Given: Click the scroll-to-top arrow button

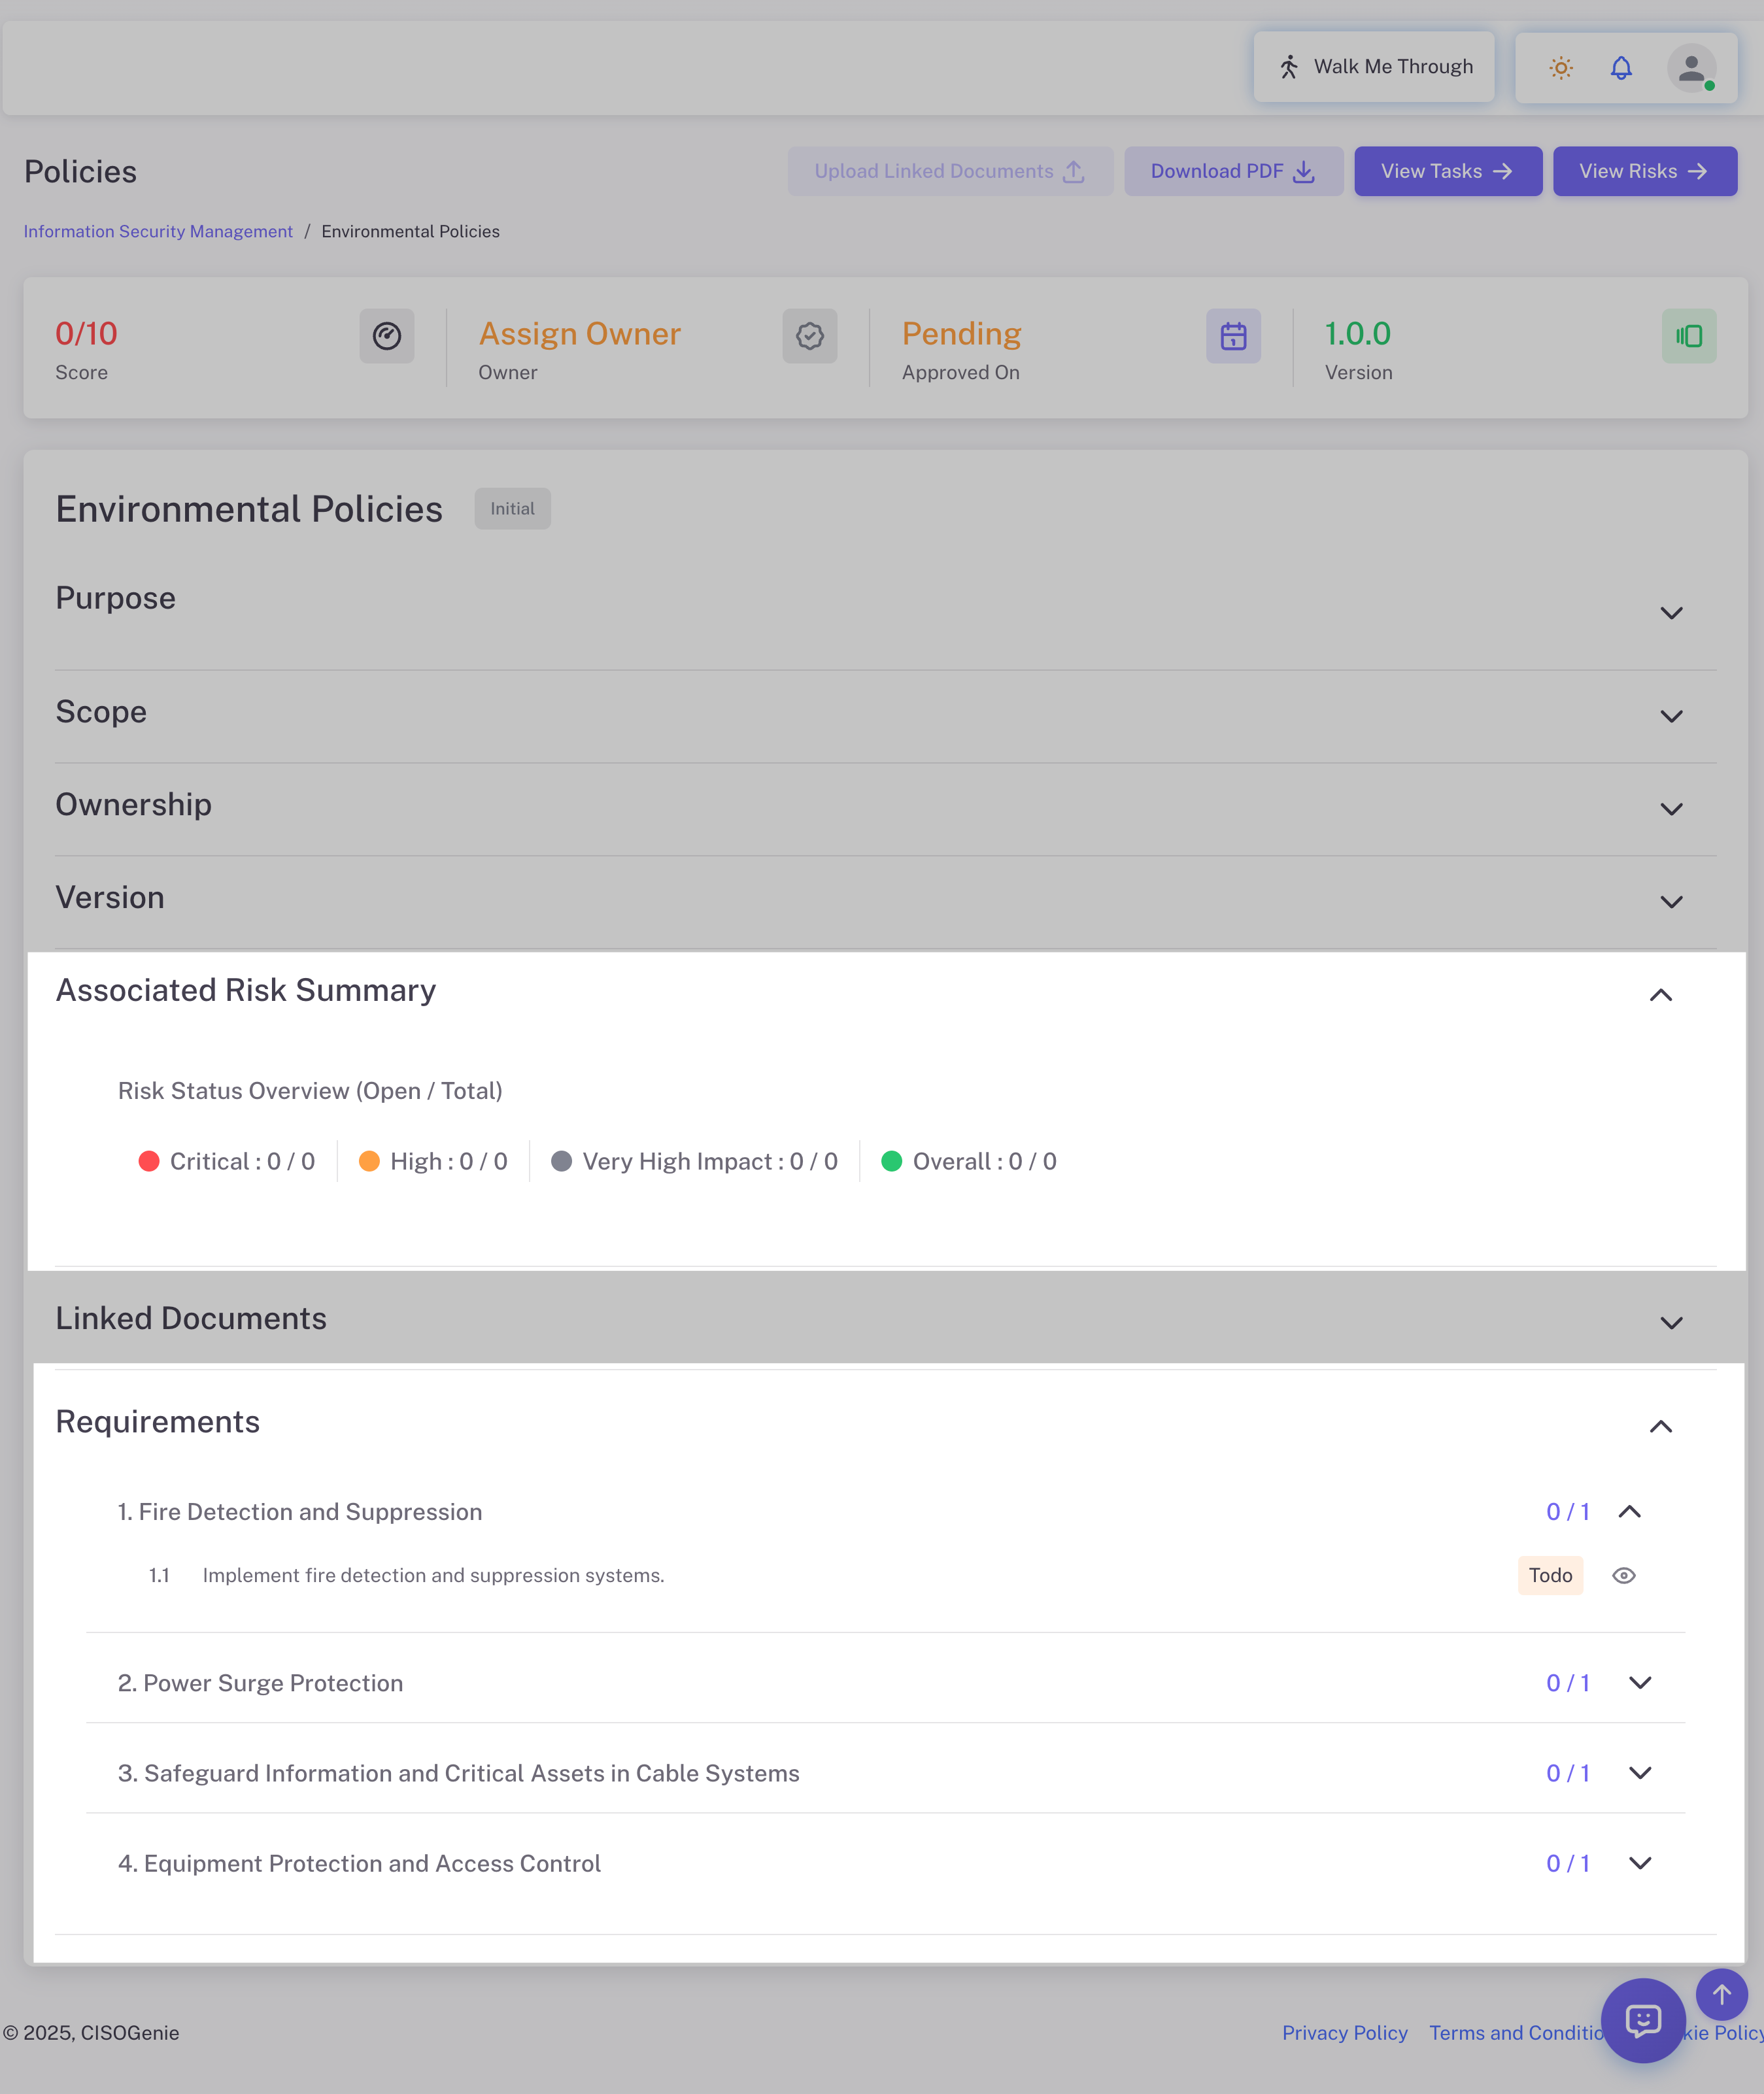Looking at the screenshot, I should (1721, 1995).
